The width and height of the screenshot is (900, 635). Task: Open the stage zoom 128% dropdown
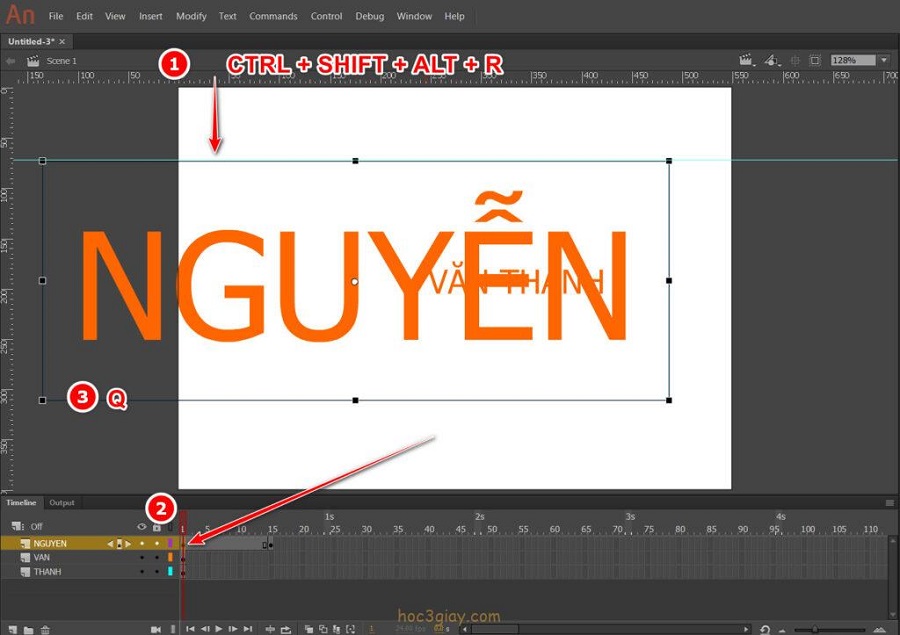[883, 61]
